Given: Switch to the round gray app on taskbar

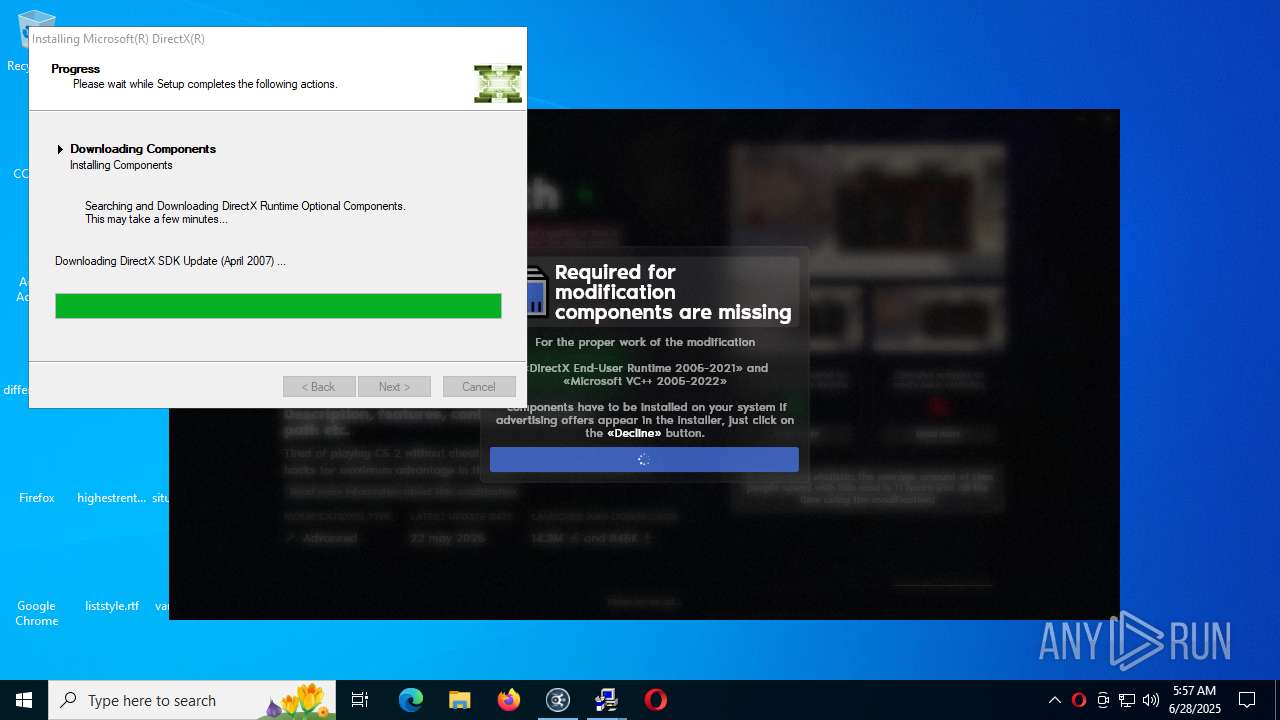Looking at the screenshot, I should pos(557,700).
